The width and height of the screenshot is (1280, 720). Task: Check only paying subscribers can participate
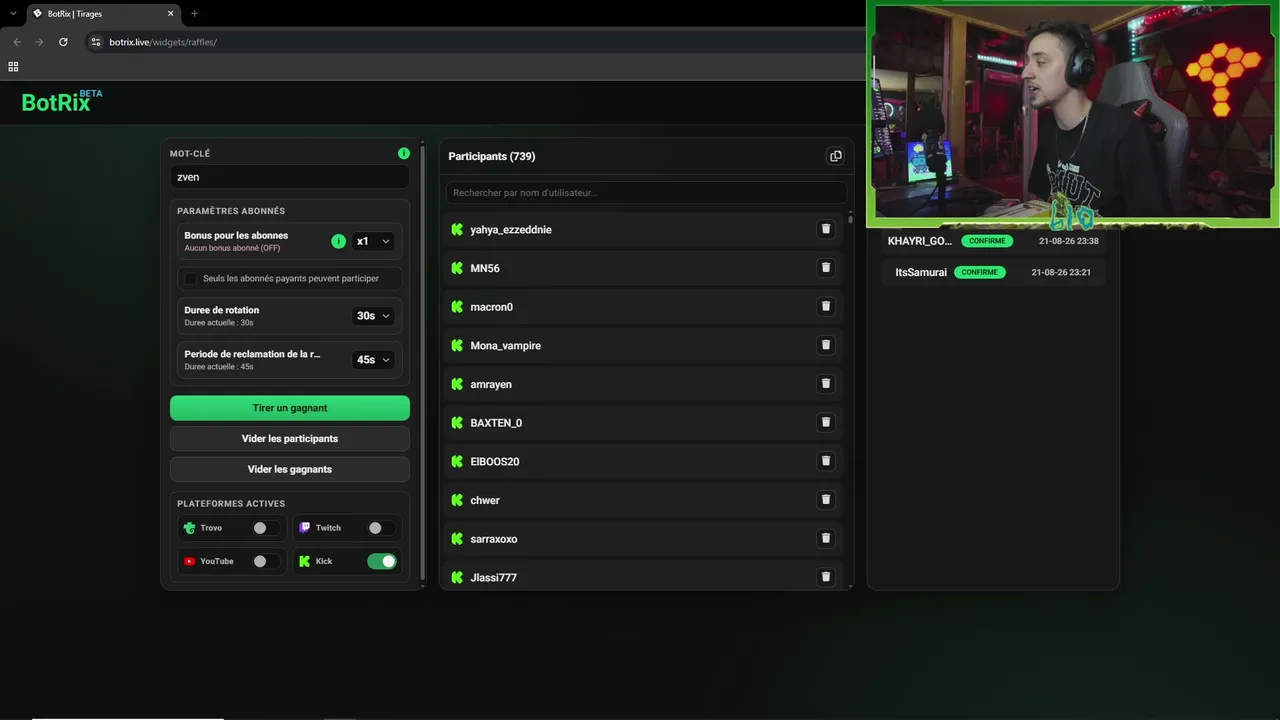point(191,278)
